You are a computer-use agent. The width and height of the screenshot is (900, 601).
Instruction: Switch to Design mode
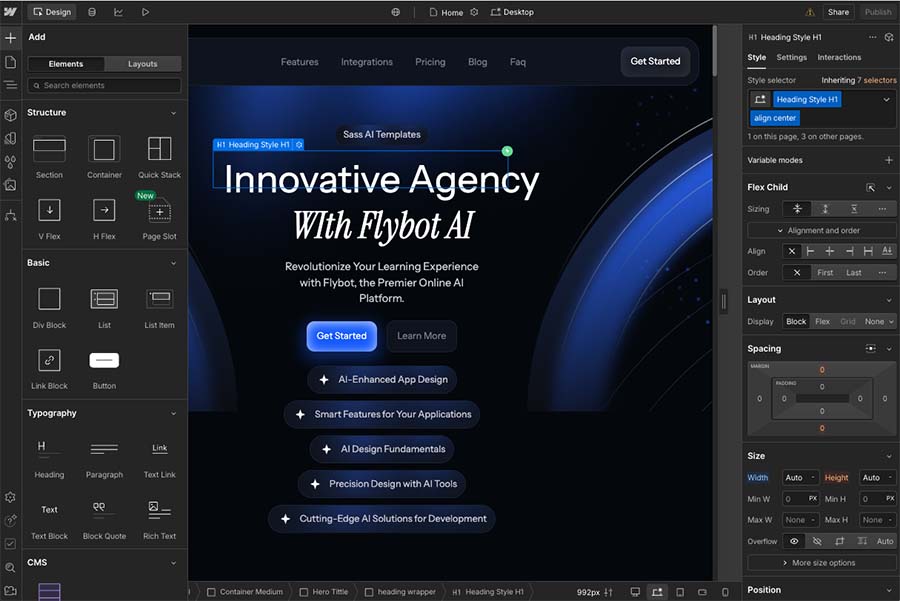coord(52,12)
